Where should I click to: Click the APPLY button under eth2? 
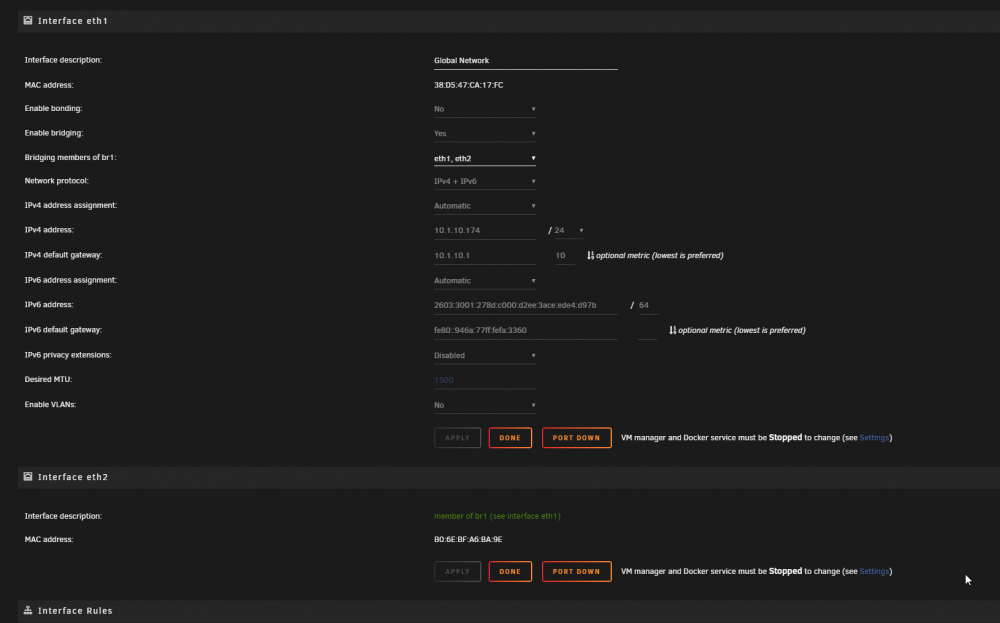457,571
